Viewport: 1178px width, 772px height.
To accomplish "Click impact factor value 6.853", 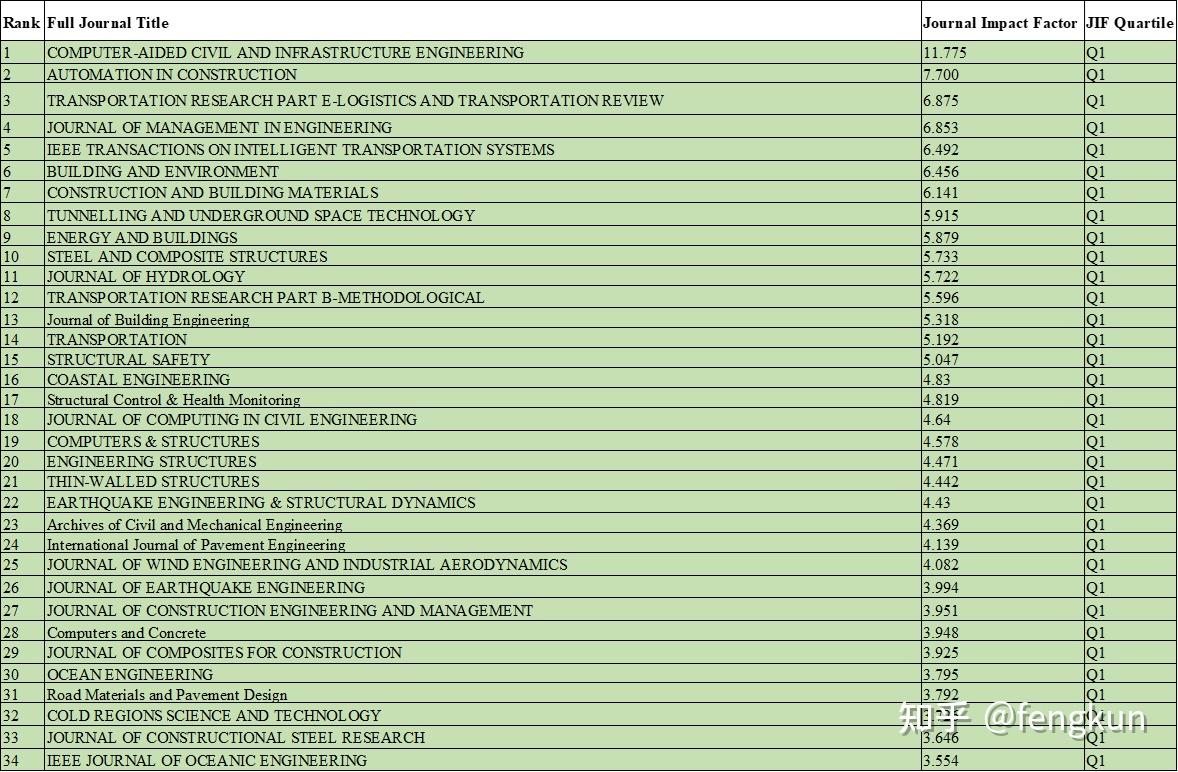I will coord(941,128).
